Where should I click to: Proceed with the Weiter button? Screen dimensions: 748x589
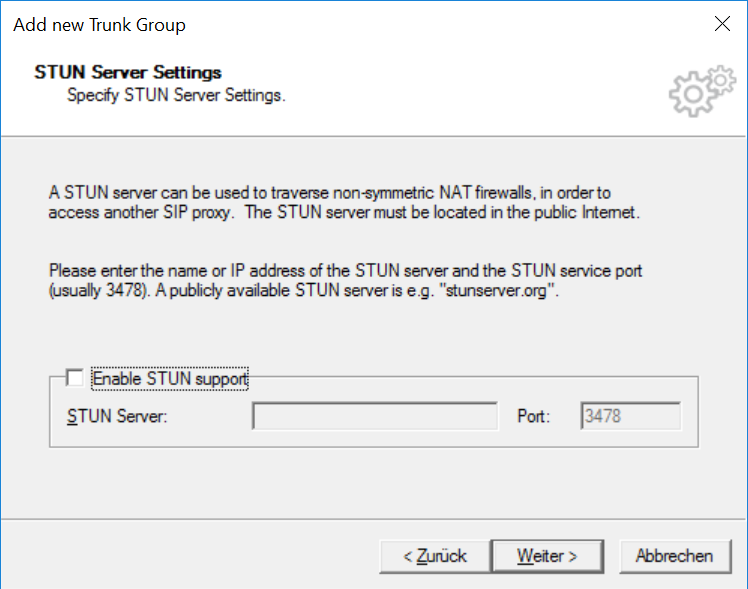(548, 556)
